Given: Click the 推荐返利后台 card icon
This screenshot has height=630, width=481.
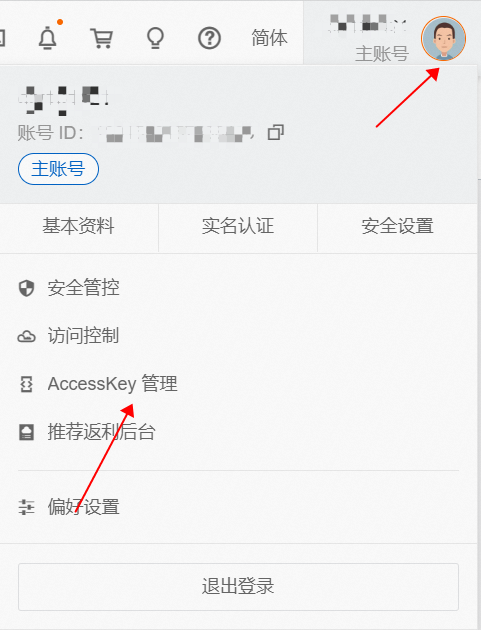Looking at the screenshot, I should [x=27, y=432].
